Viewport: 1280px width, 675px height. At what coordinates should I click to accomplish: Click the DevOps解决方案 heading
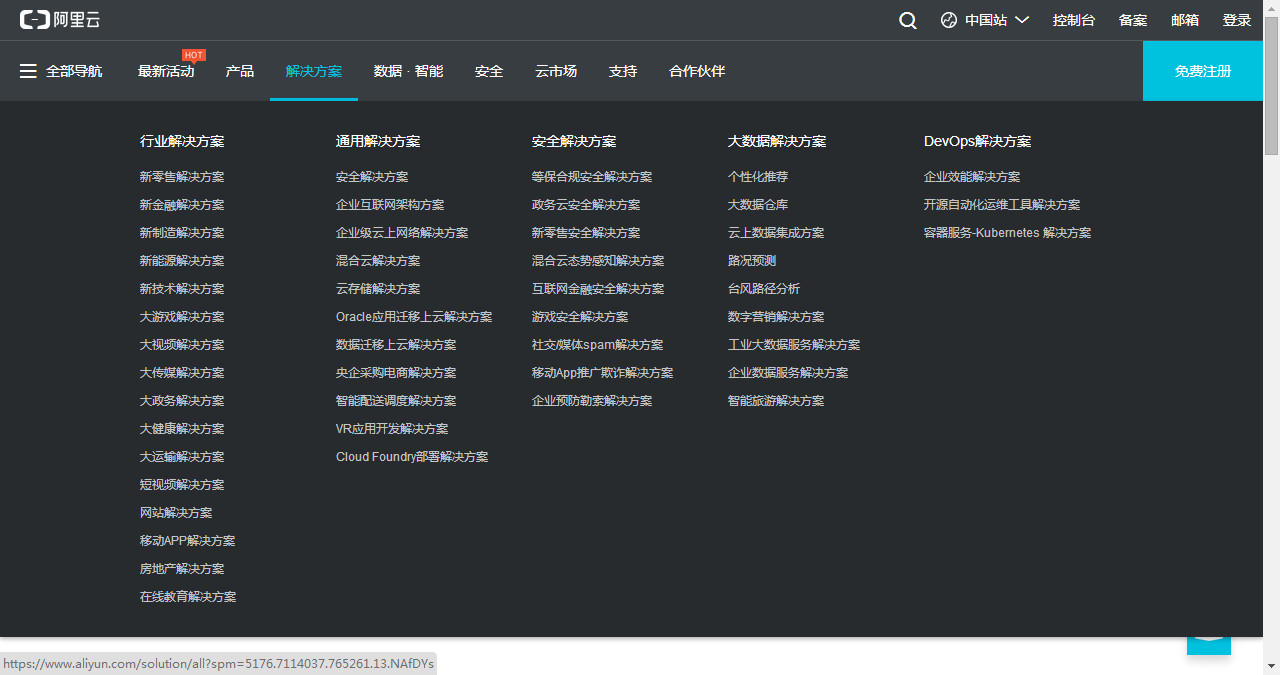(x=977, y=141)
